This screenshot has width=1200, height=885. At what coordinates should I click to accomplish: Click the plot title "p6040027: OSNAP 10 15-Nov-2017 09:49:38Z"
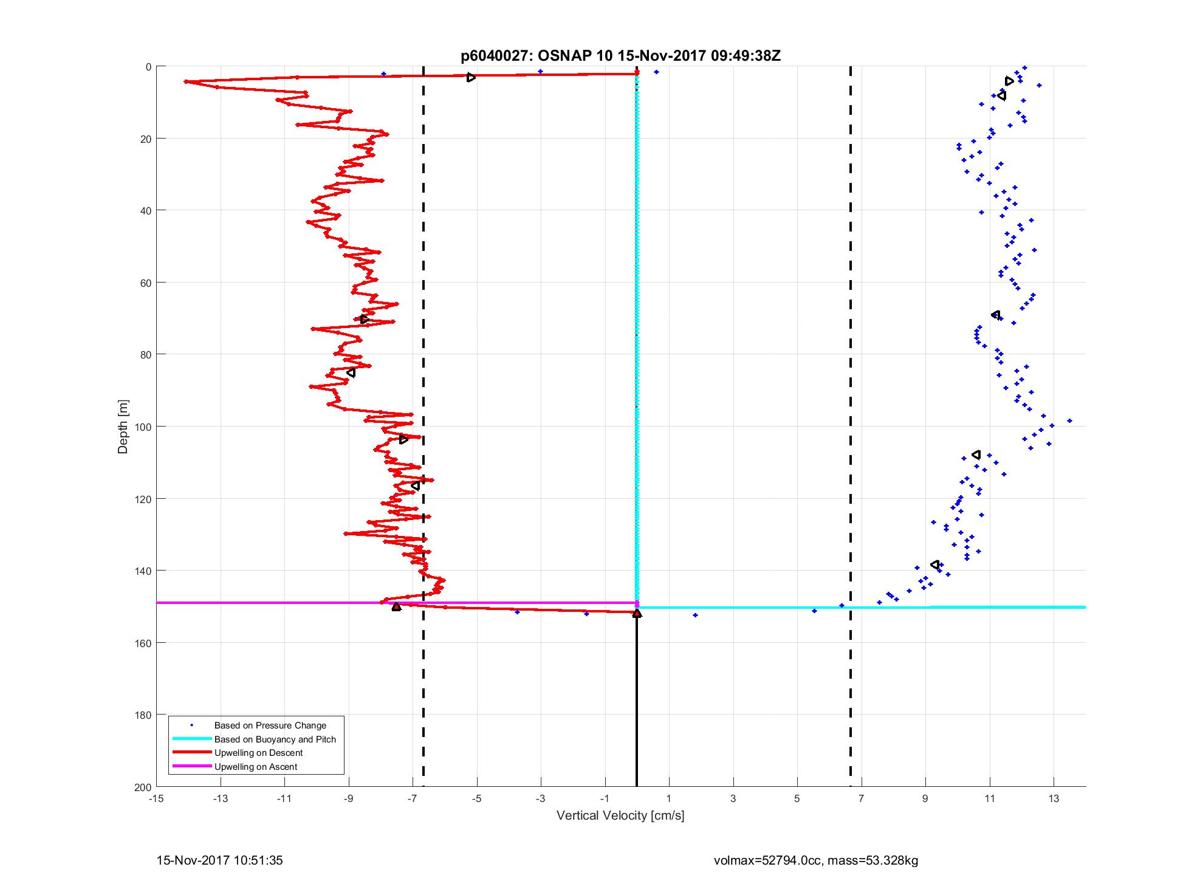[620, 56]
